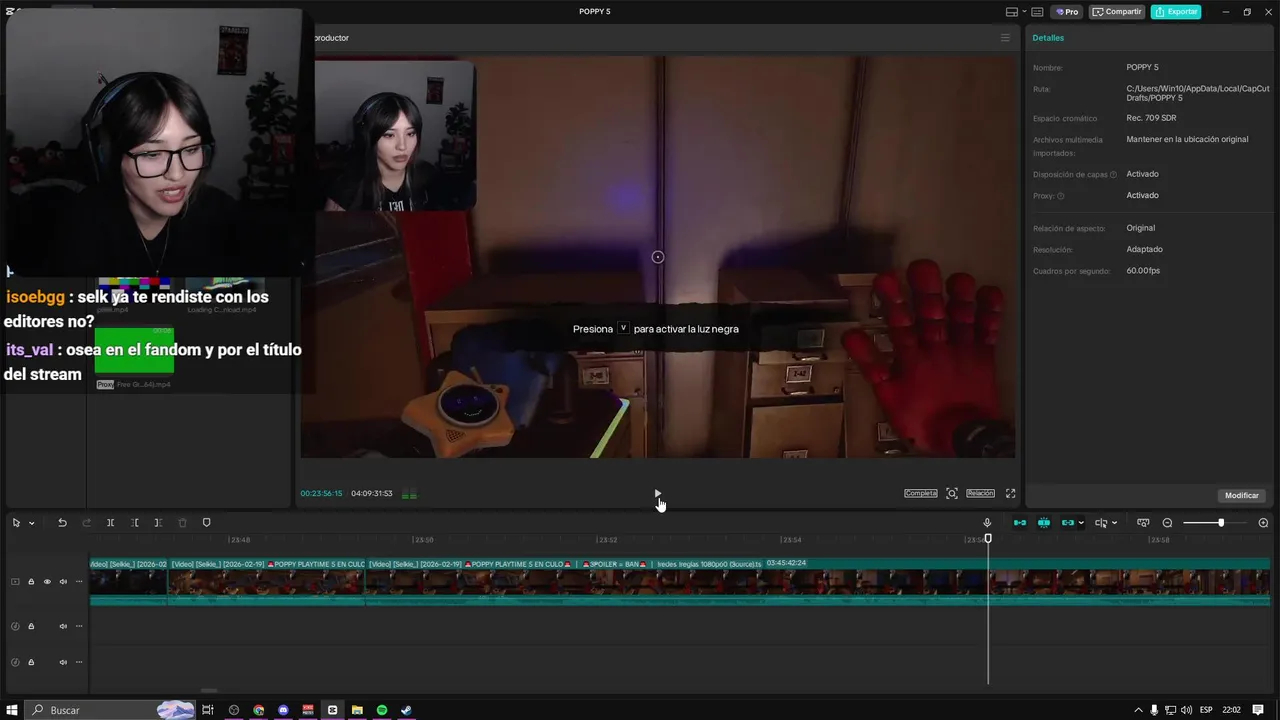Enter fullscreen preview mode
Viewport: 1280px width, 720px height.
pyautogui.click(x=1010, y=493)
